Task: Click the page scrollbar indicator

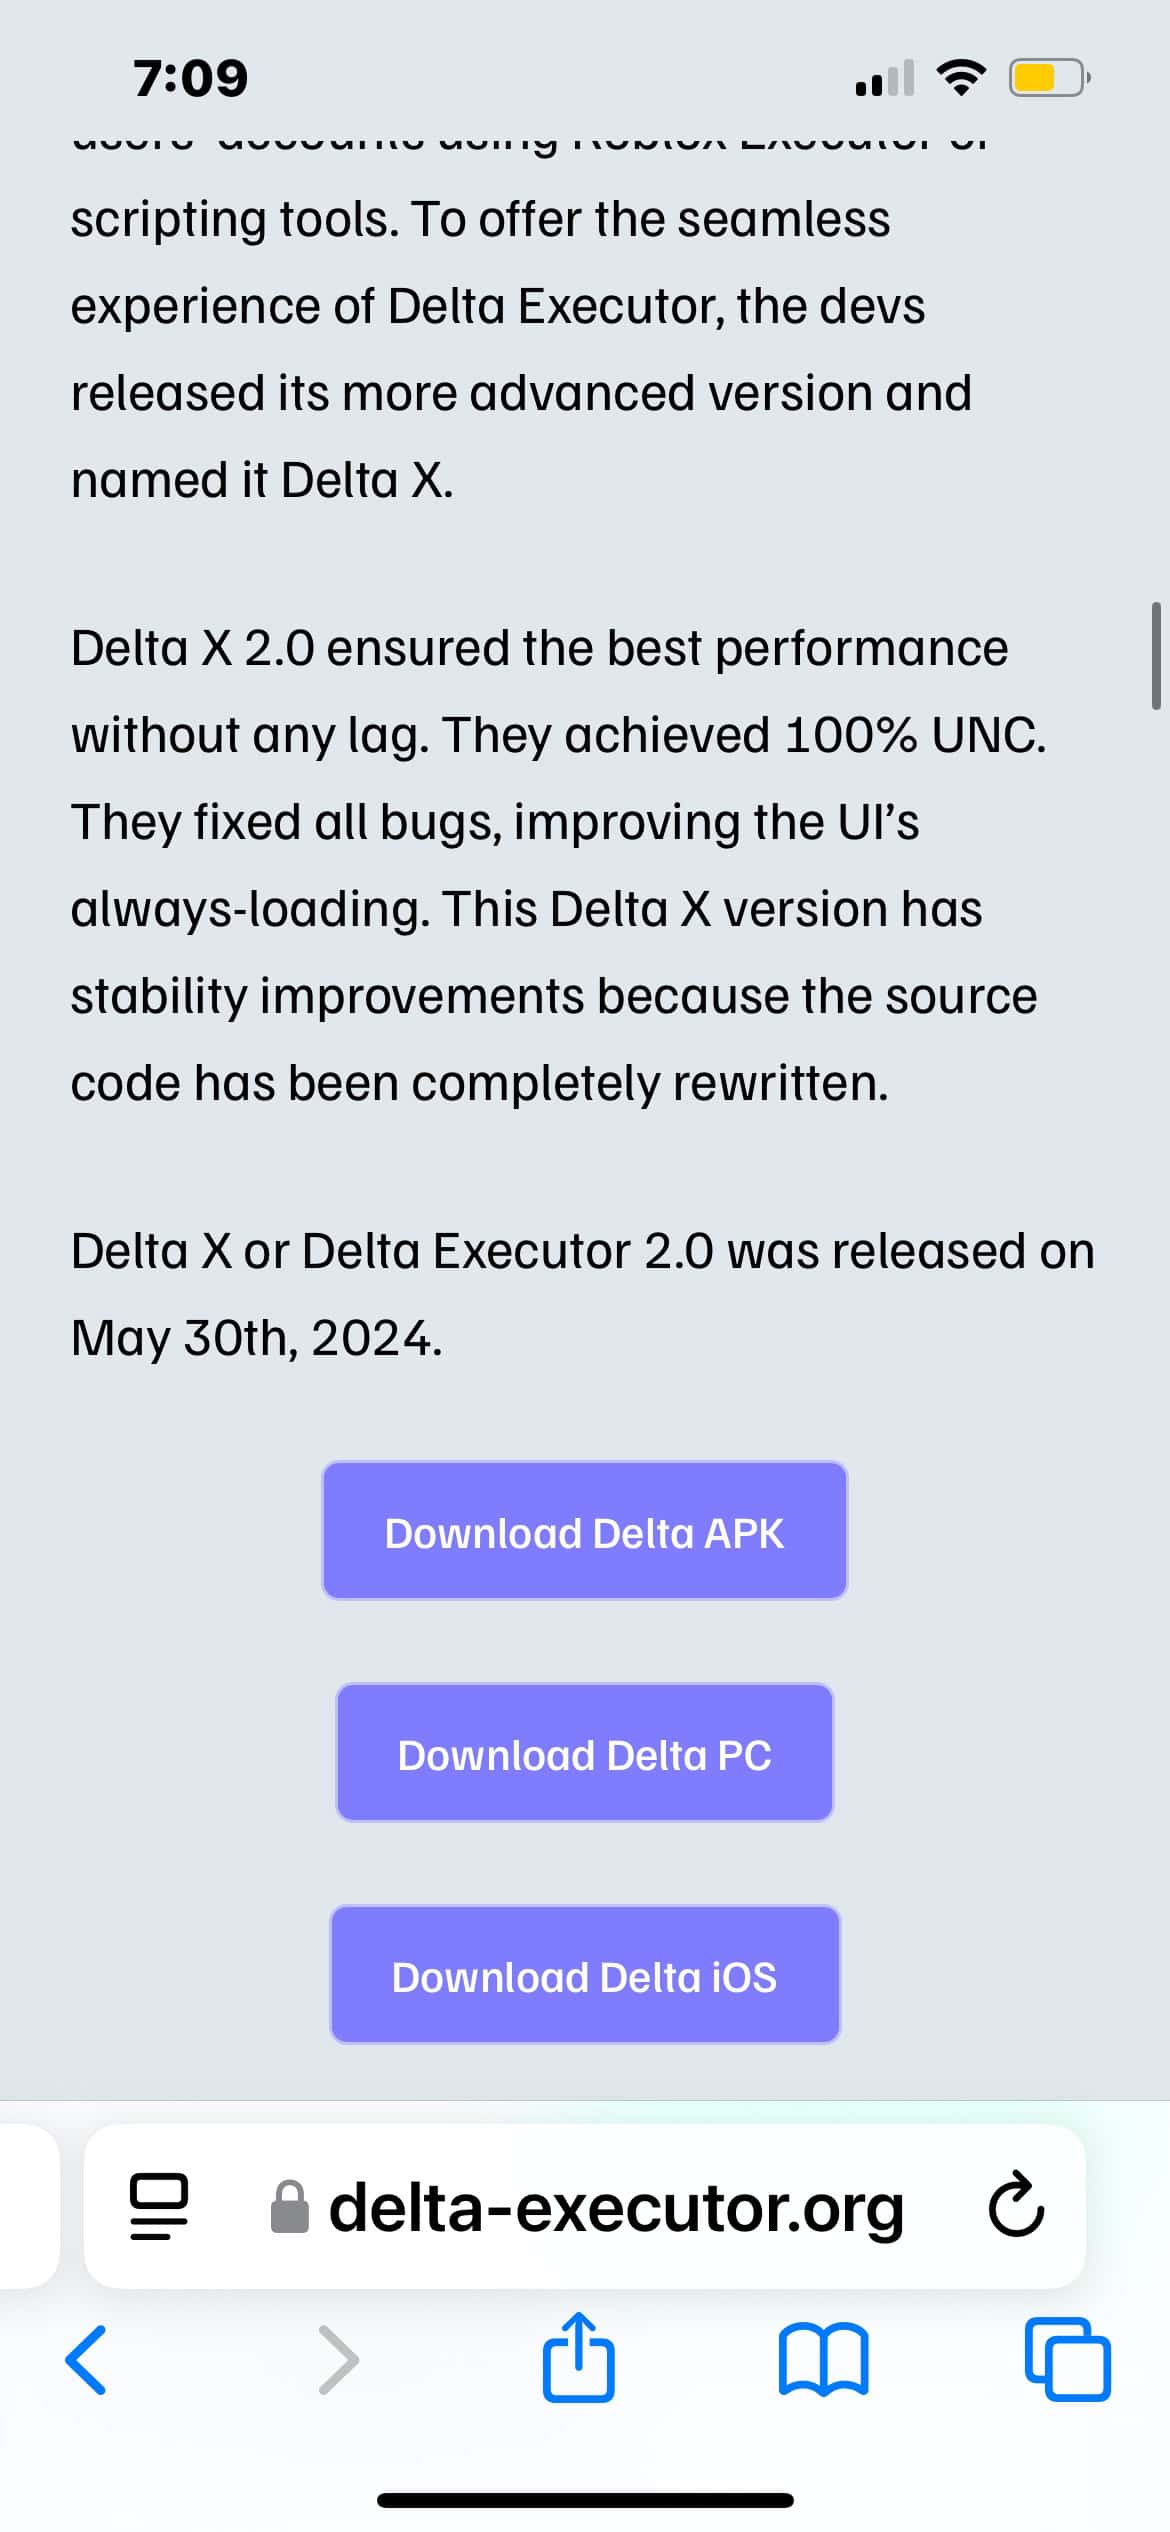Action: (x=1156, y=655)
